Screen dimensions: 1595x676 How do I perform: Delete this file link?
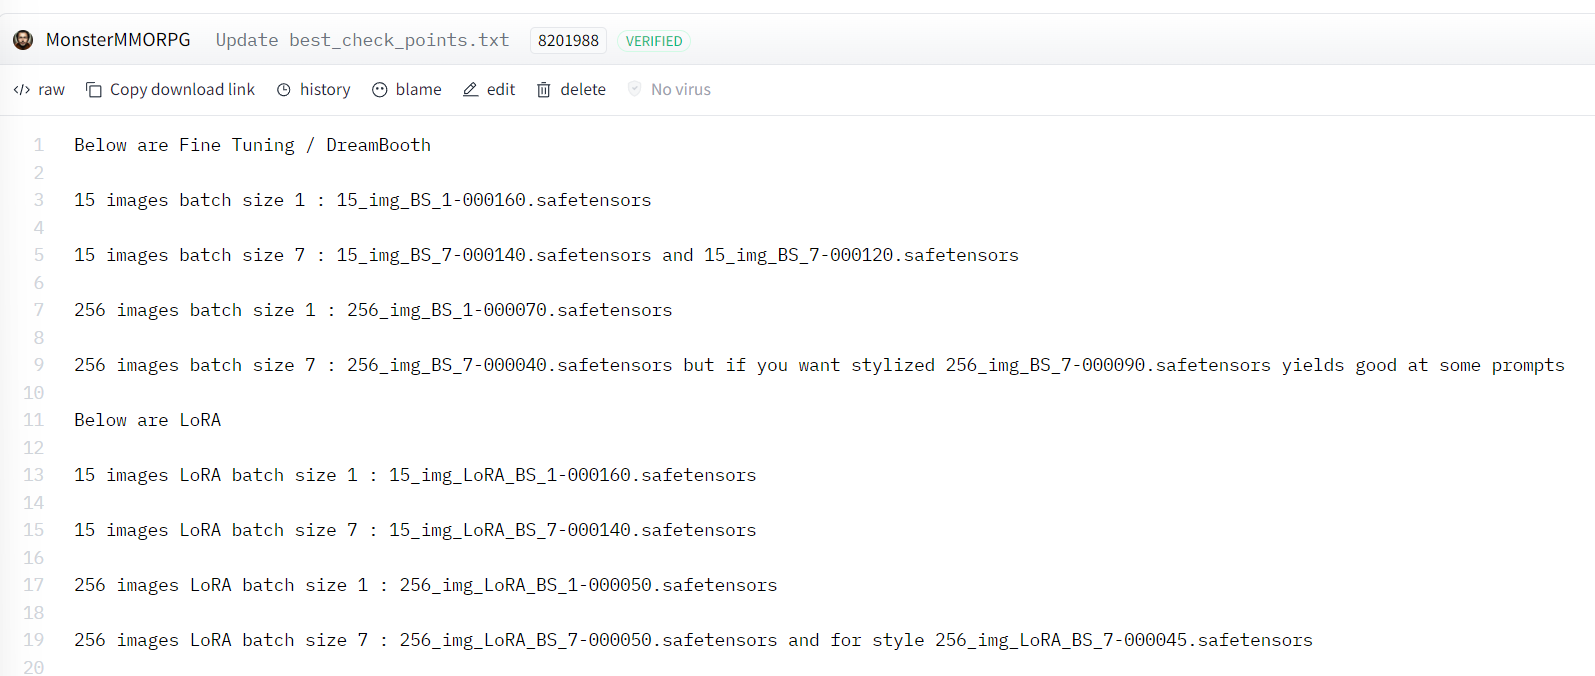(583, 90)
